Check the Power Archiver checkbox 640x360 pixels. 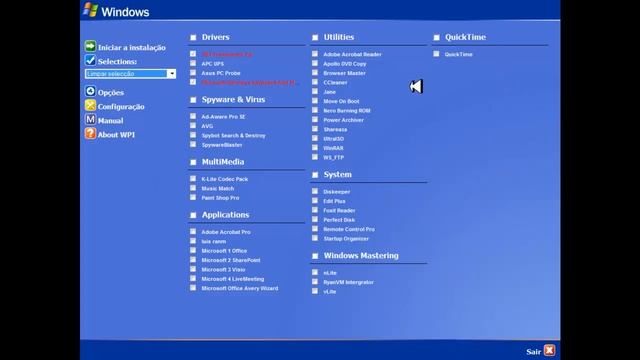315,120
